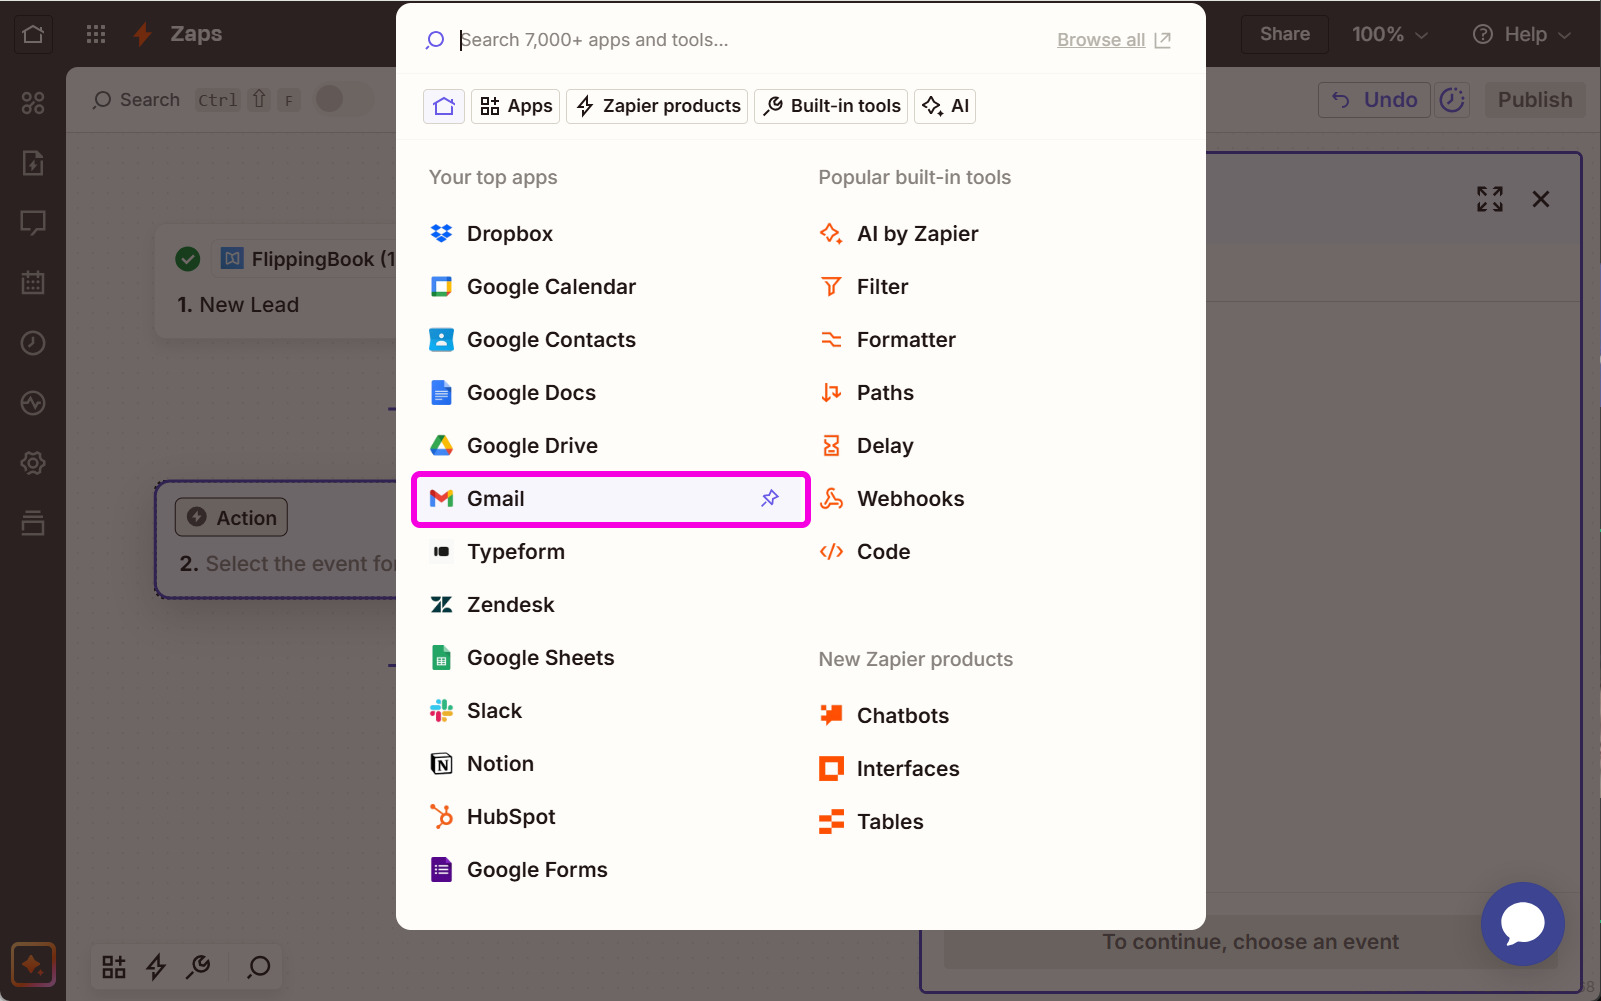Open the apps grid launcher
1601x1001 pixels.
point(96,34)
